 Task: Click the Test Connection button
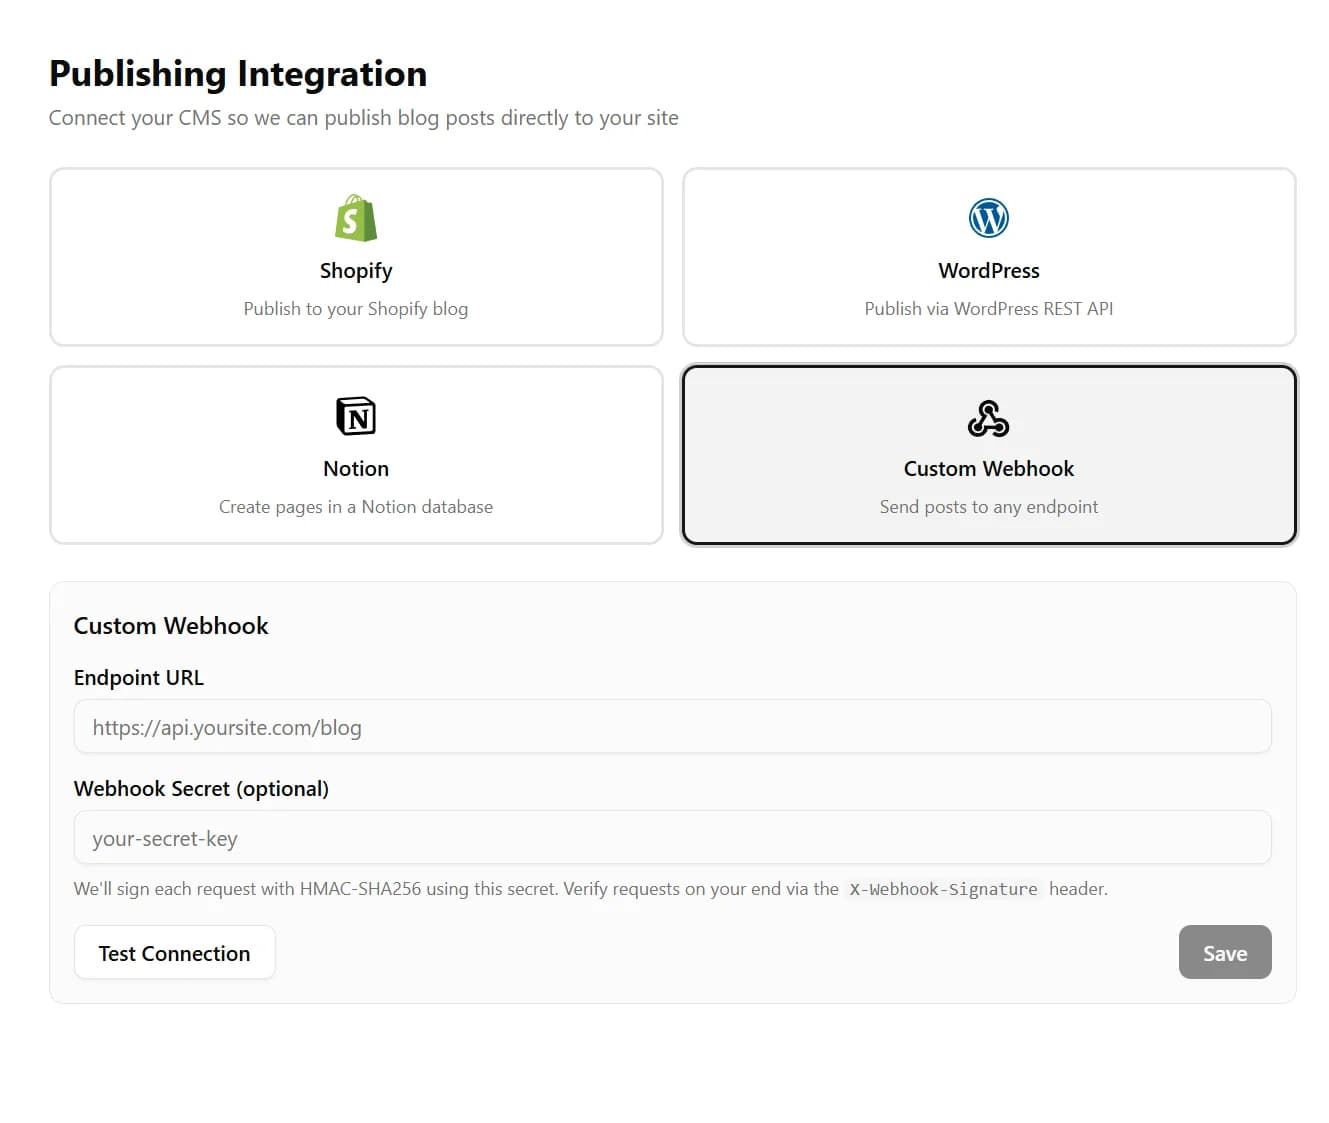(174, 952)
